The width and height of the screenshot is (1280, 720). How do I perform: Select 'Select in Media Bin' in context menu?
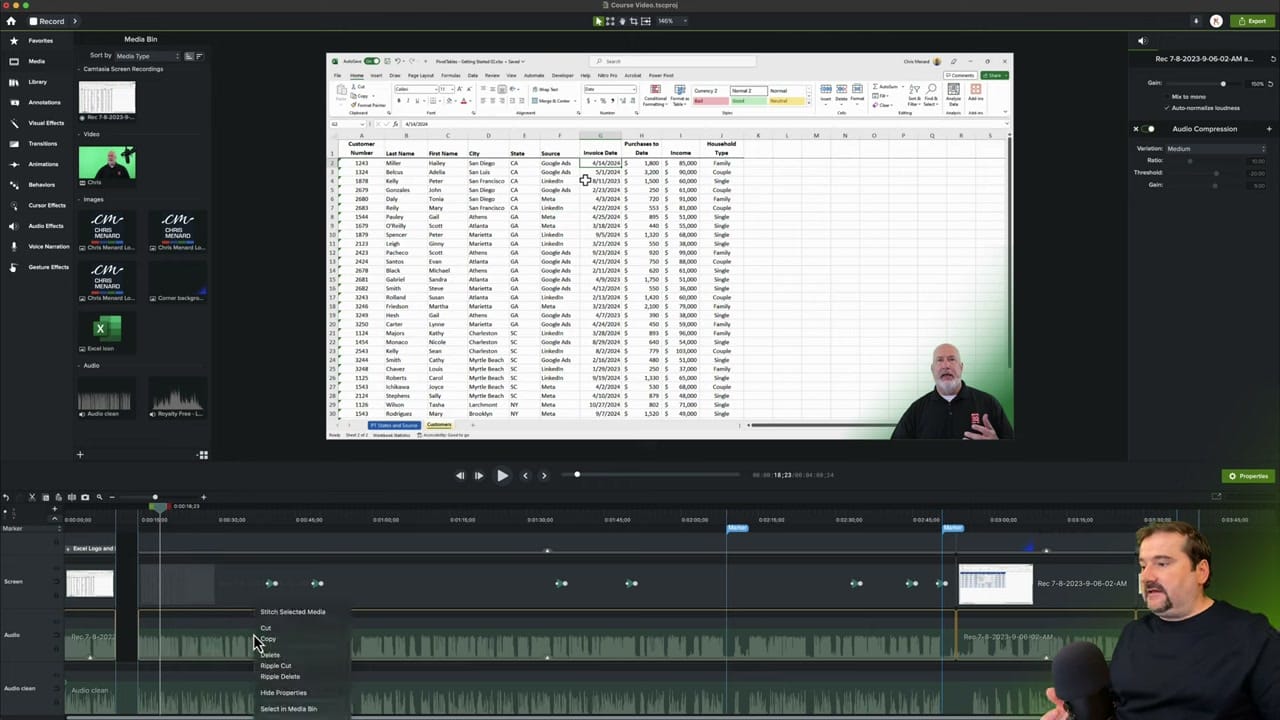click(288, 708)
